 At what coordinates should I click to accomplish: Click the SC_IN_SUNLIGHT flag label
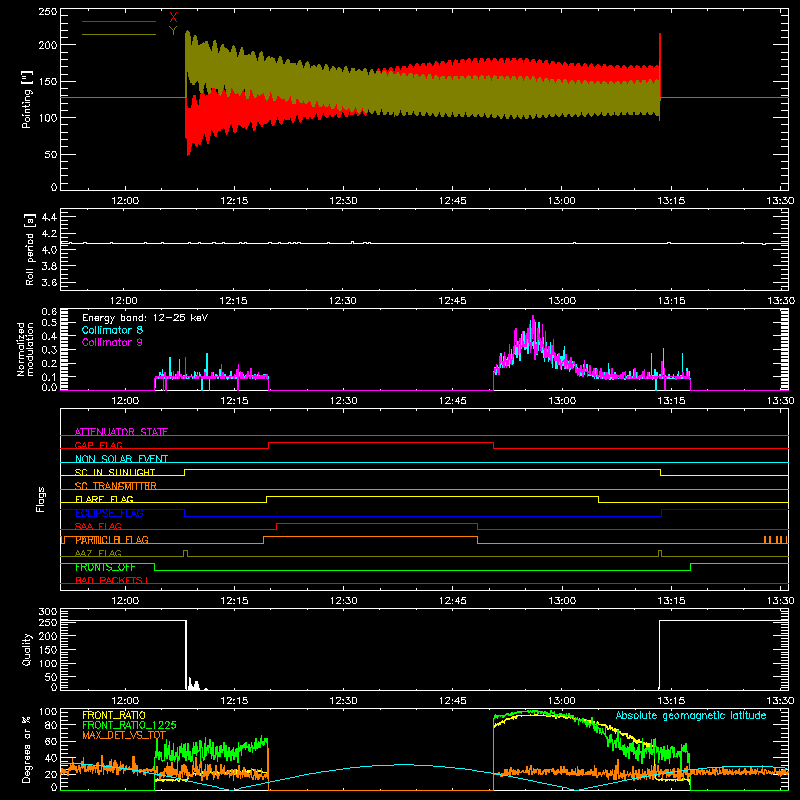[115, 472]
